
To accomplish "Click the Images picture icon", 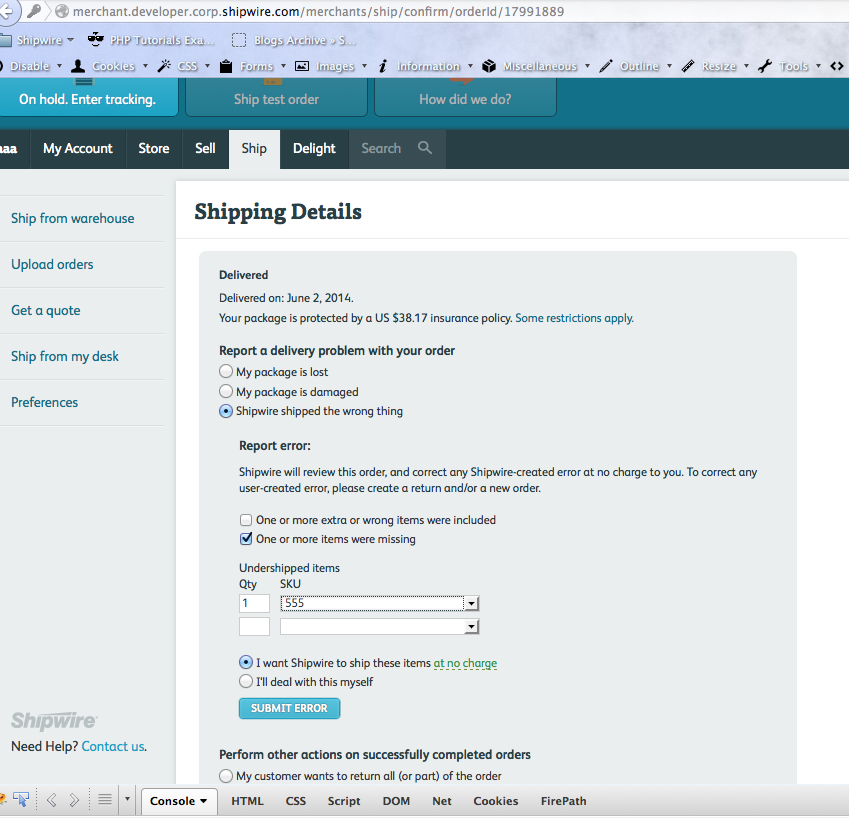I will 302,66.
